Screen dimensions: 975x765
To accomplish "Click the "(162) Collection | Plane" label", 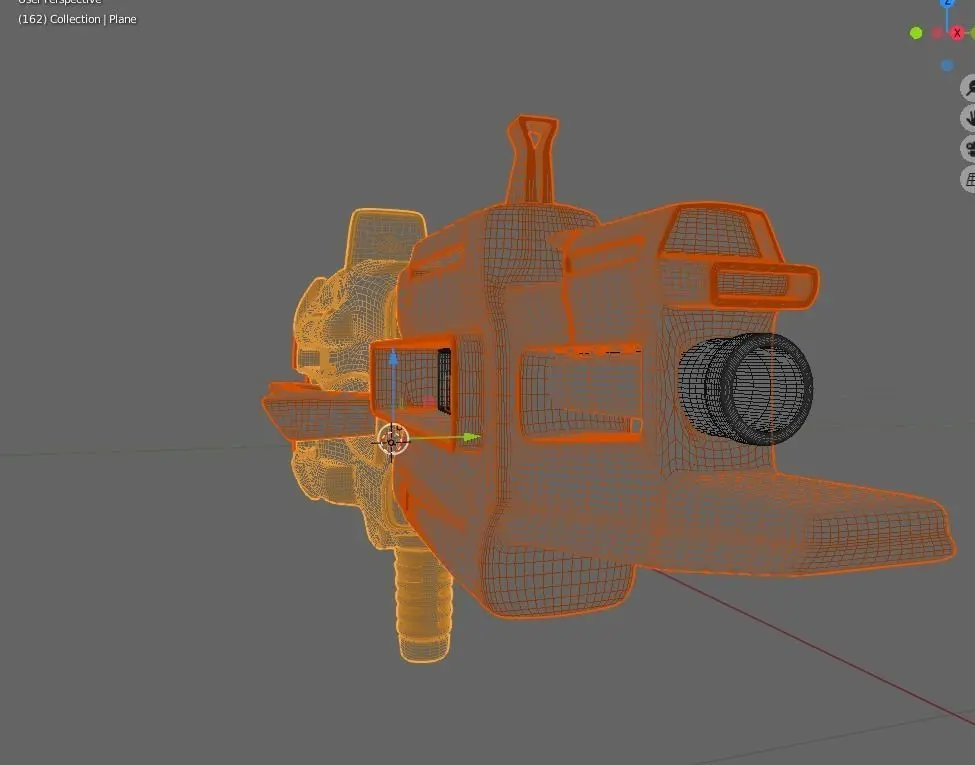I will (x=77, y=19).
